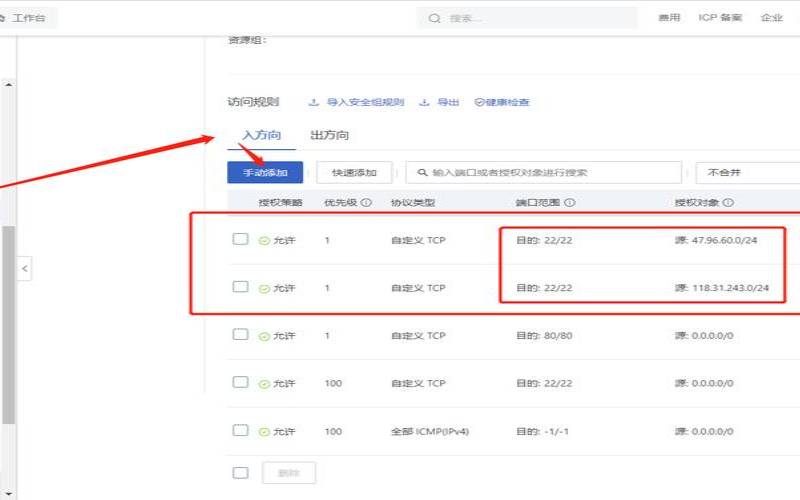800x500 pixels.
Task: Click the 手动添加 manual add button
Action: click(x=265, y=172)
